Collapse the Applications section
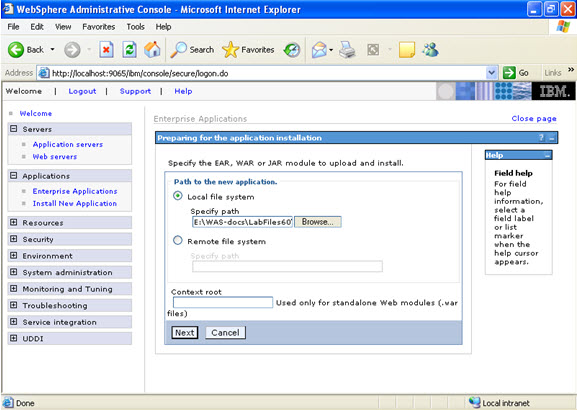Viewport: 577px width, 410px height. pyautogui.click(x=14, y=175)
